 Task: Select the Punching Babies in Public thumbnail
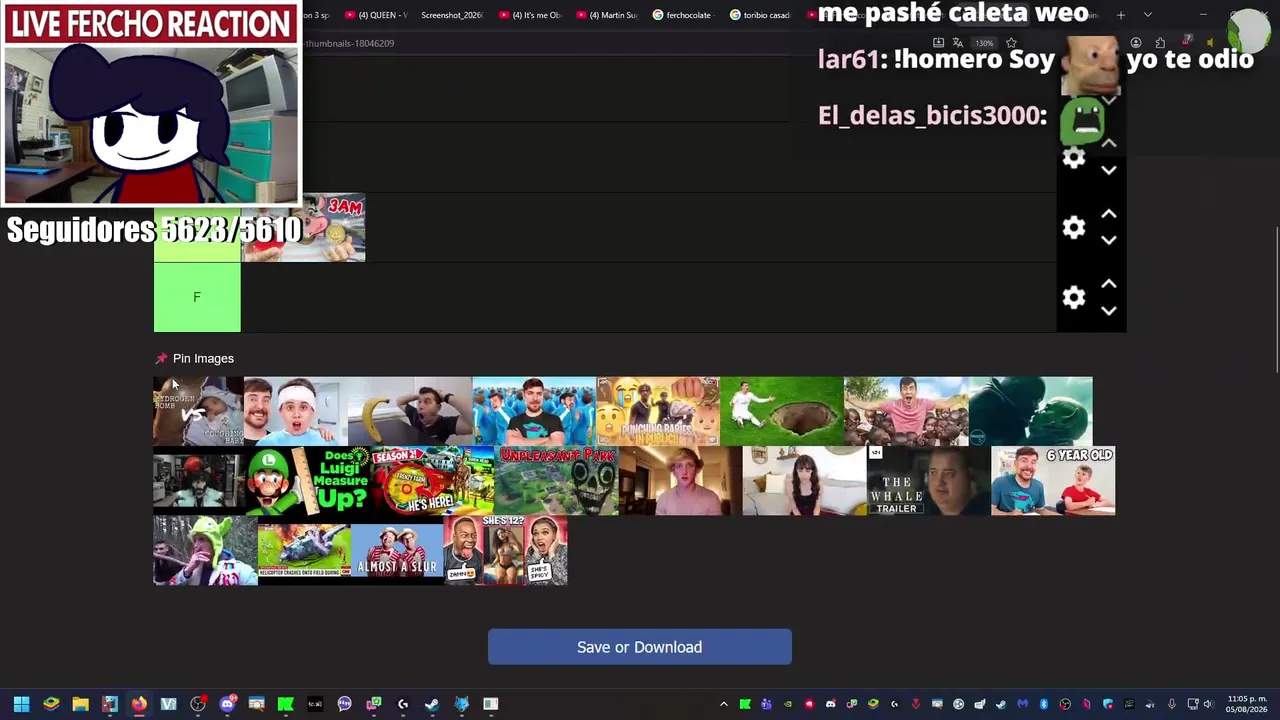(658, 411)
